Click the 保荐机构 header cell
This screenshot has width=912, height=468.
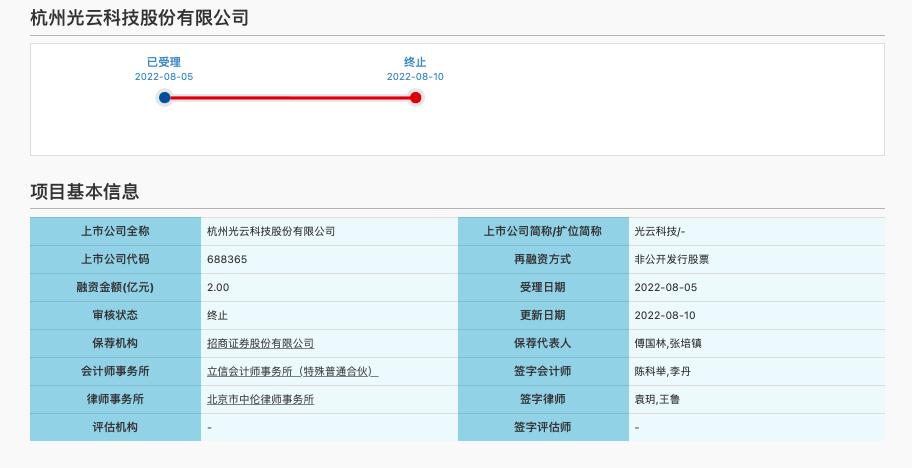click(115, 343)
